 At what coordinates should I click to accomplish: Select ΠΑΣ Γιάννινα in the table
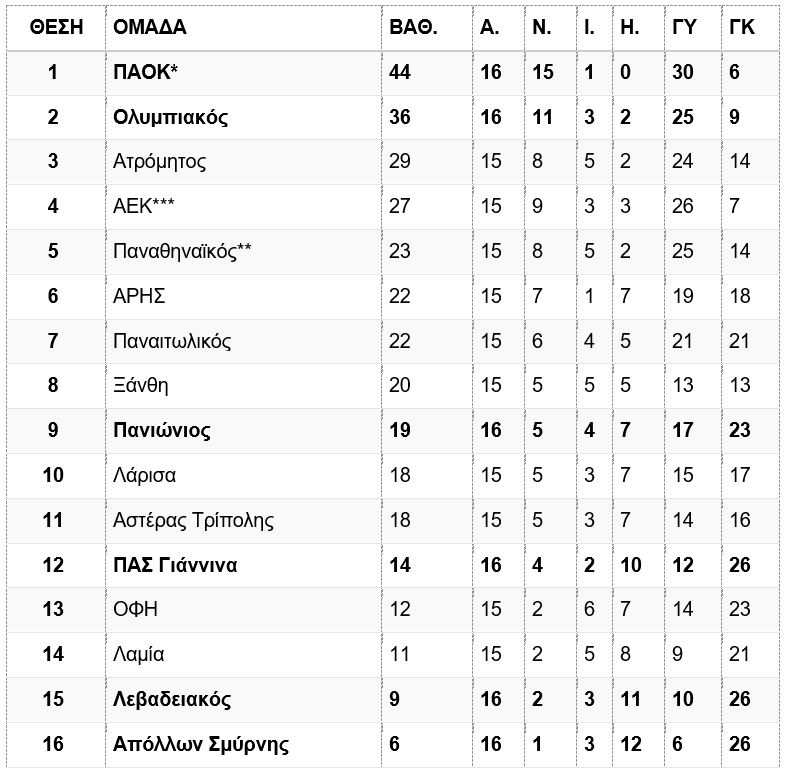[175, 565]
